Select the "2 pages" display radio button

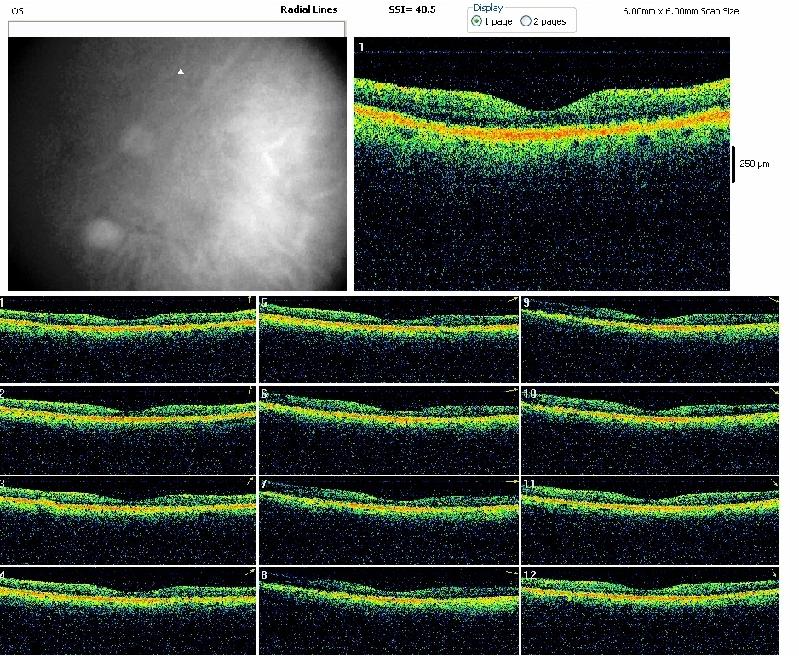(x=526, y=21)
